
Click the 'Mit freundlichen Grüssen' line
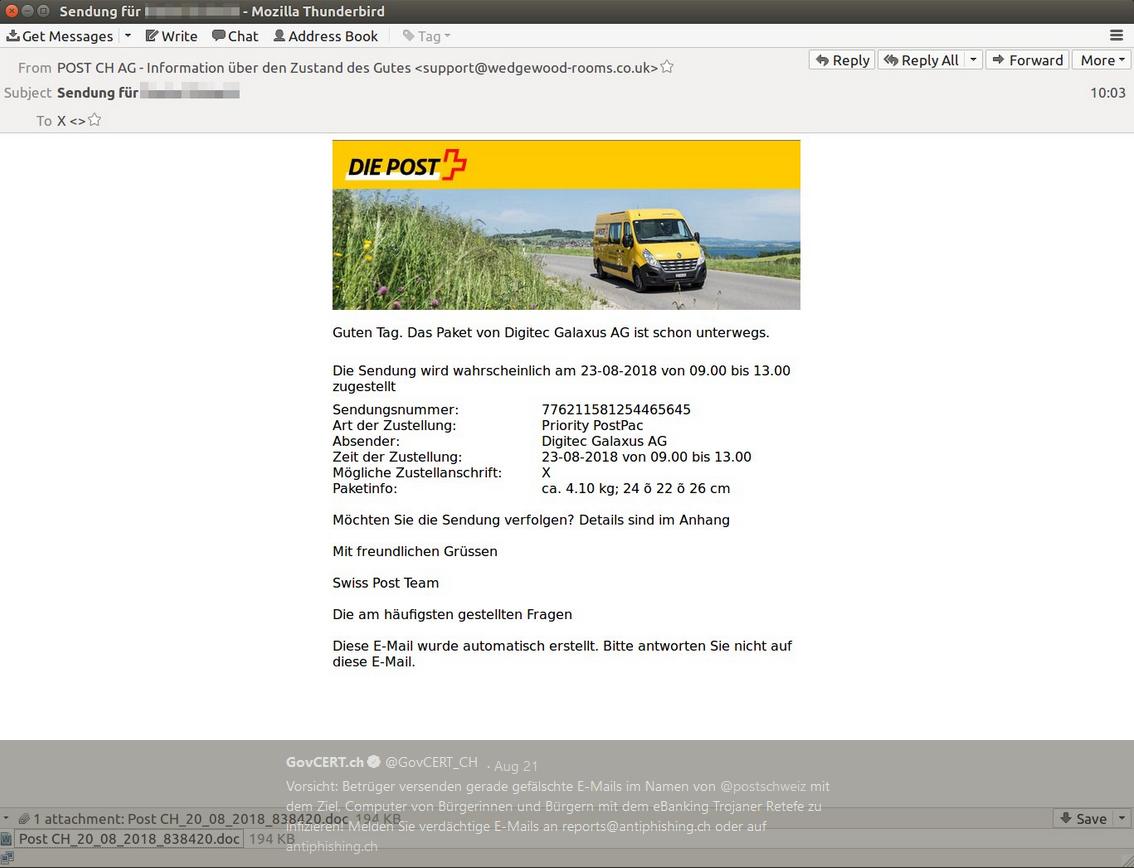pyautogui.click(x=415, y=551)
